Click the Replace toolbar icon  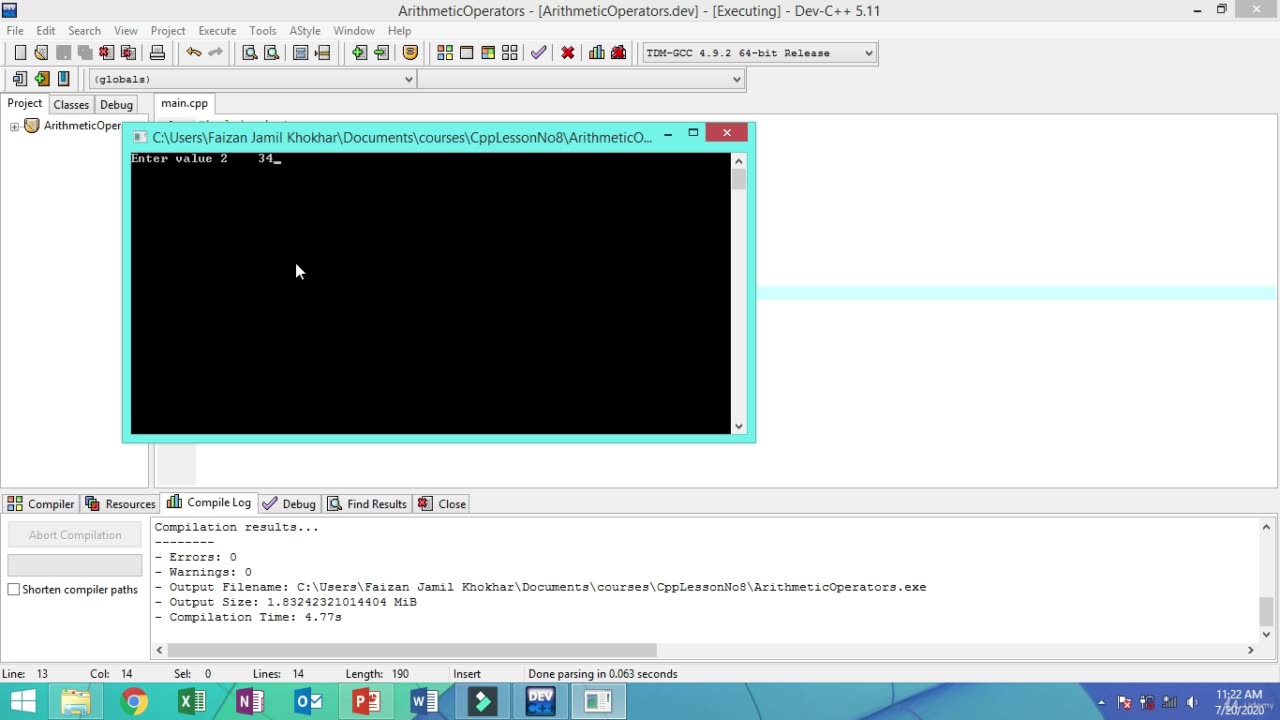click(271, 53)
